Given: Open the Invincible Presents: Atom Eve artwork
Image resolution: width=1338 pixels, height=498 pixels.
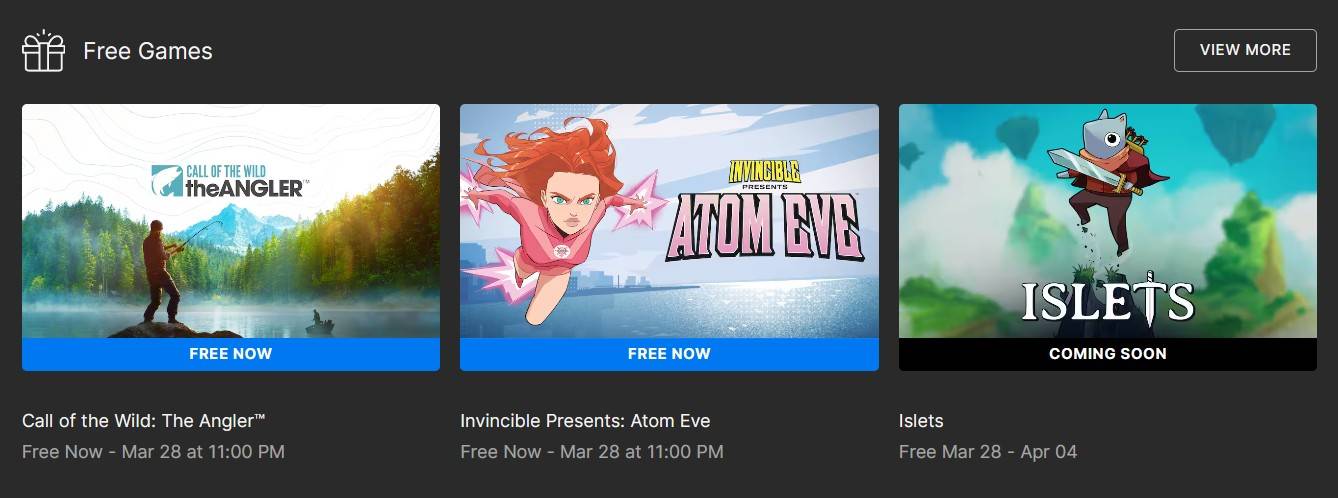Looking at the screenshot, I should coord(669,221).
